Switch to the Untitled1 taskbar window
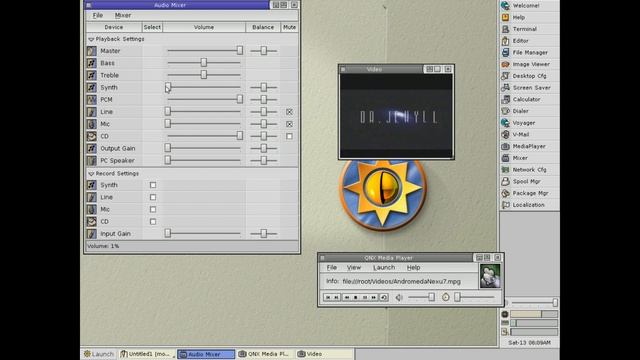Image resolution: width=640 pixels, height=360 pixels. click(x=147, y=354)
